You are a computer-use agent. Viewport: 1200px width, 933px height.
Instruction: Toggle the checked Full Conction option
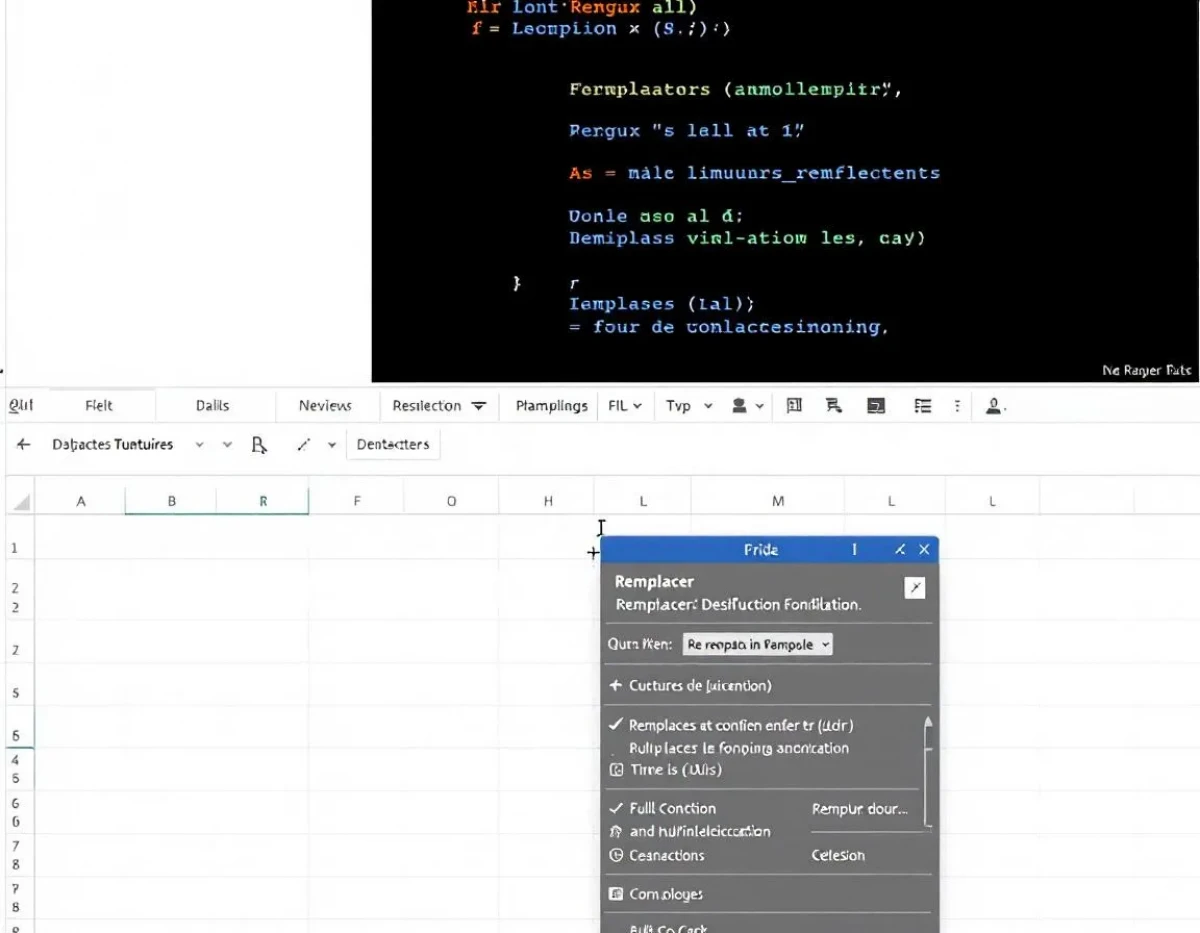click(616, 808)
